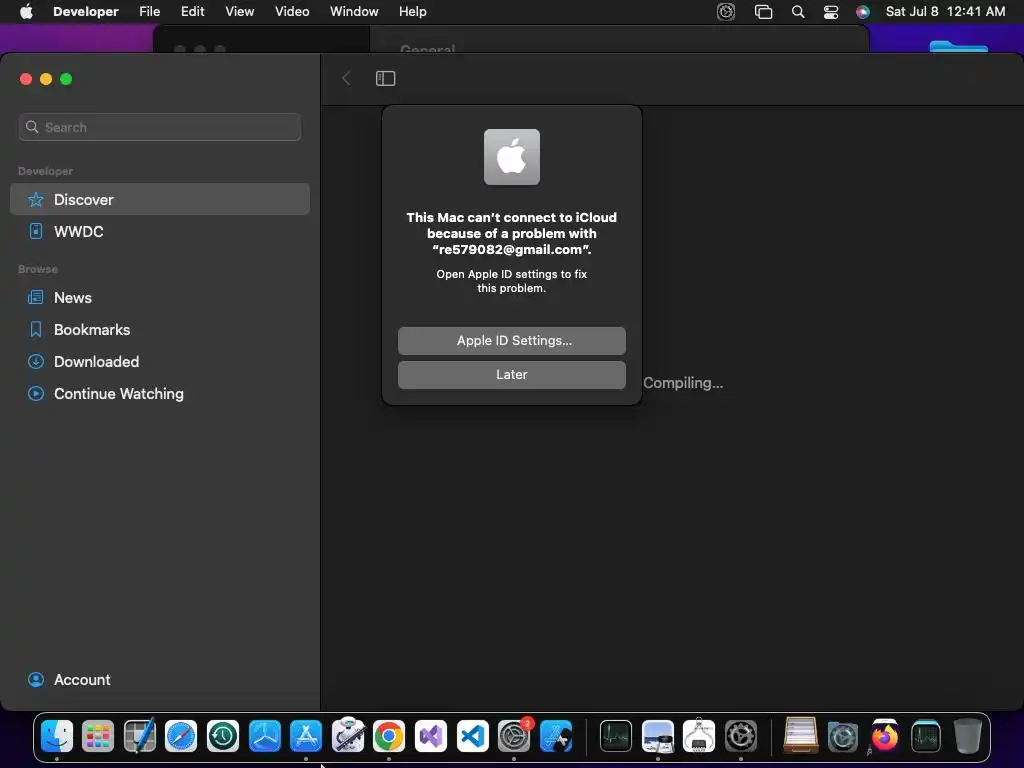Launch Automator from the Dock
1024x768 pixels.
[x=347, y=736]
